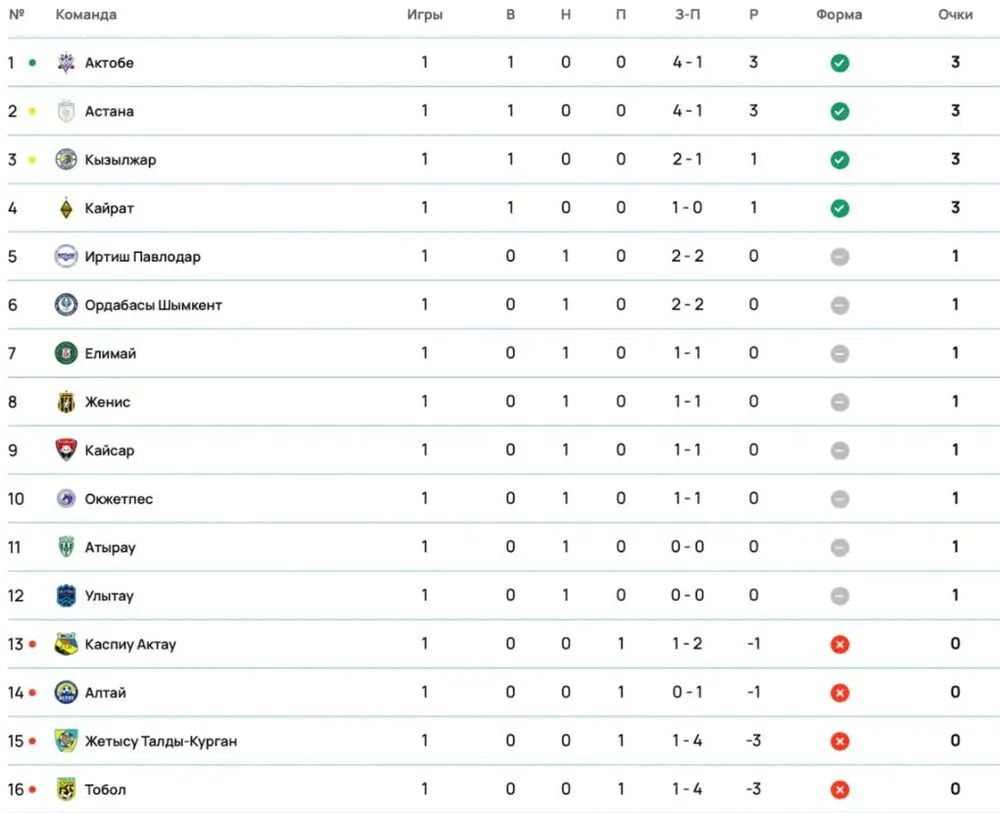Open the Ордабасы Шымкент team page
Viewport: 1000px width, 813px height.
tap(153, 305)
